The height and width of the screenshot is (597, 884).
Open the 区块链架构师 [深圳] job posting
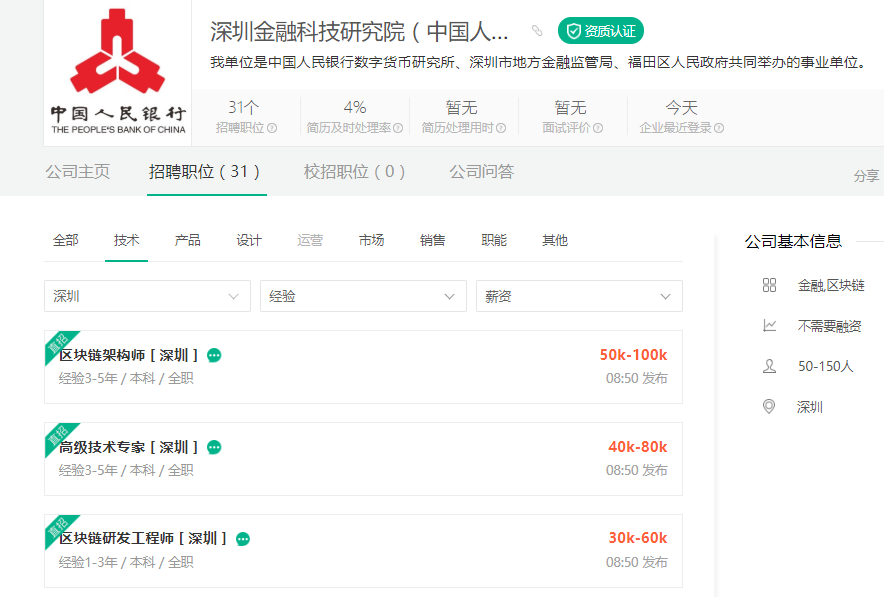tap(129, 355)
